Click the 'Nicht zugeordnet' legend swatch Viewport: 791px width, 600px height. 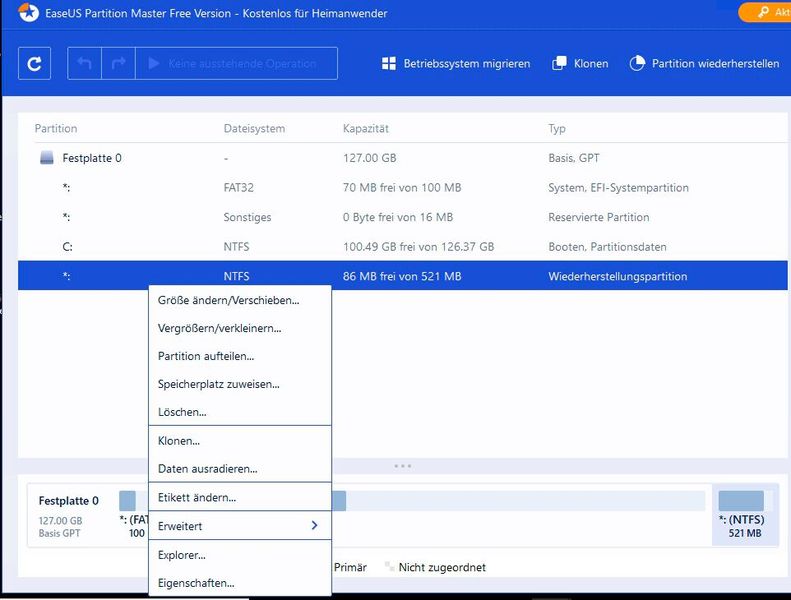(389, 567)
